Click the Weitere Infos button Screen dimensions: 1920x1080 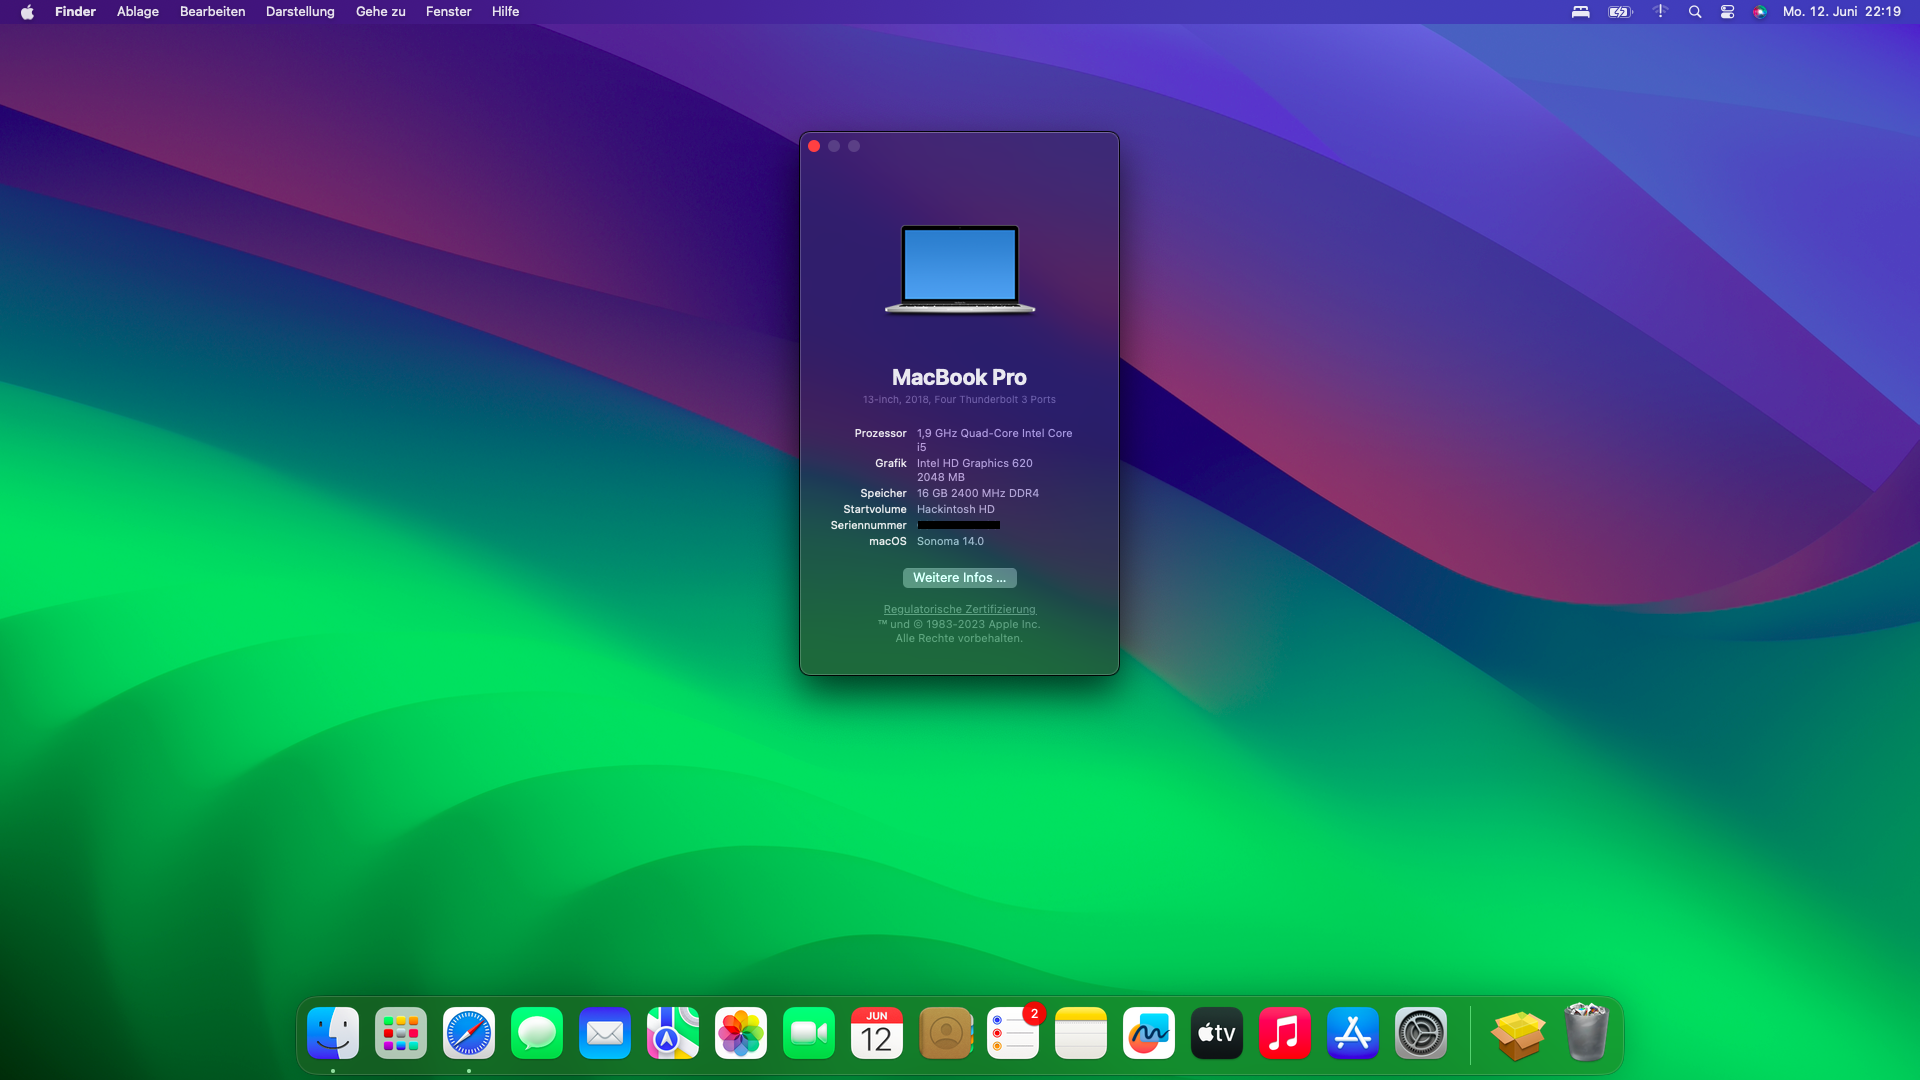point(959,578)
